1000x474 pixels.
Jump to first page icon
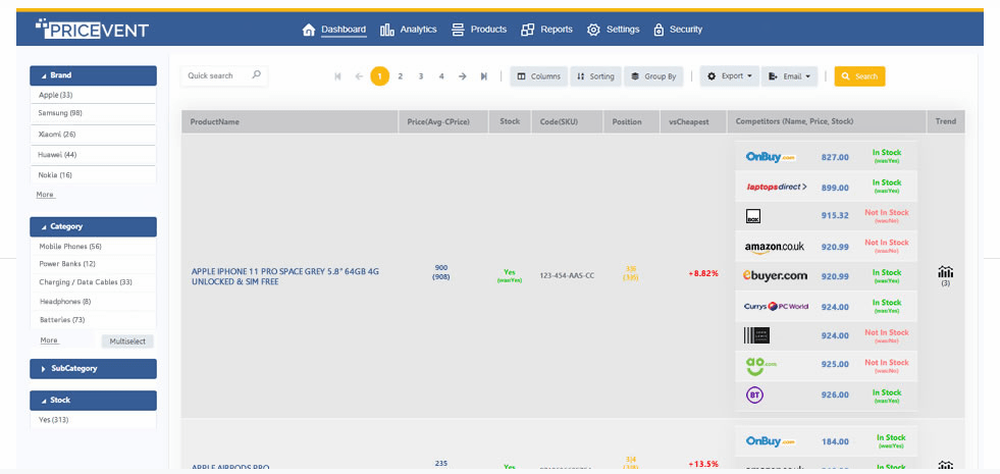click(x=338, y=77)
